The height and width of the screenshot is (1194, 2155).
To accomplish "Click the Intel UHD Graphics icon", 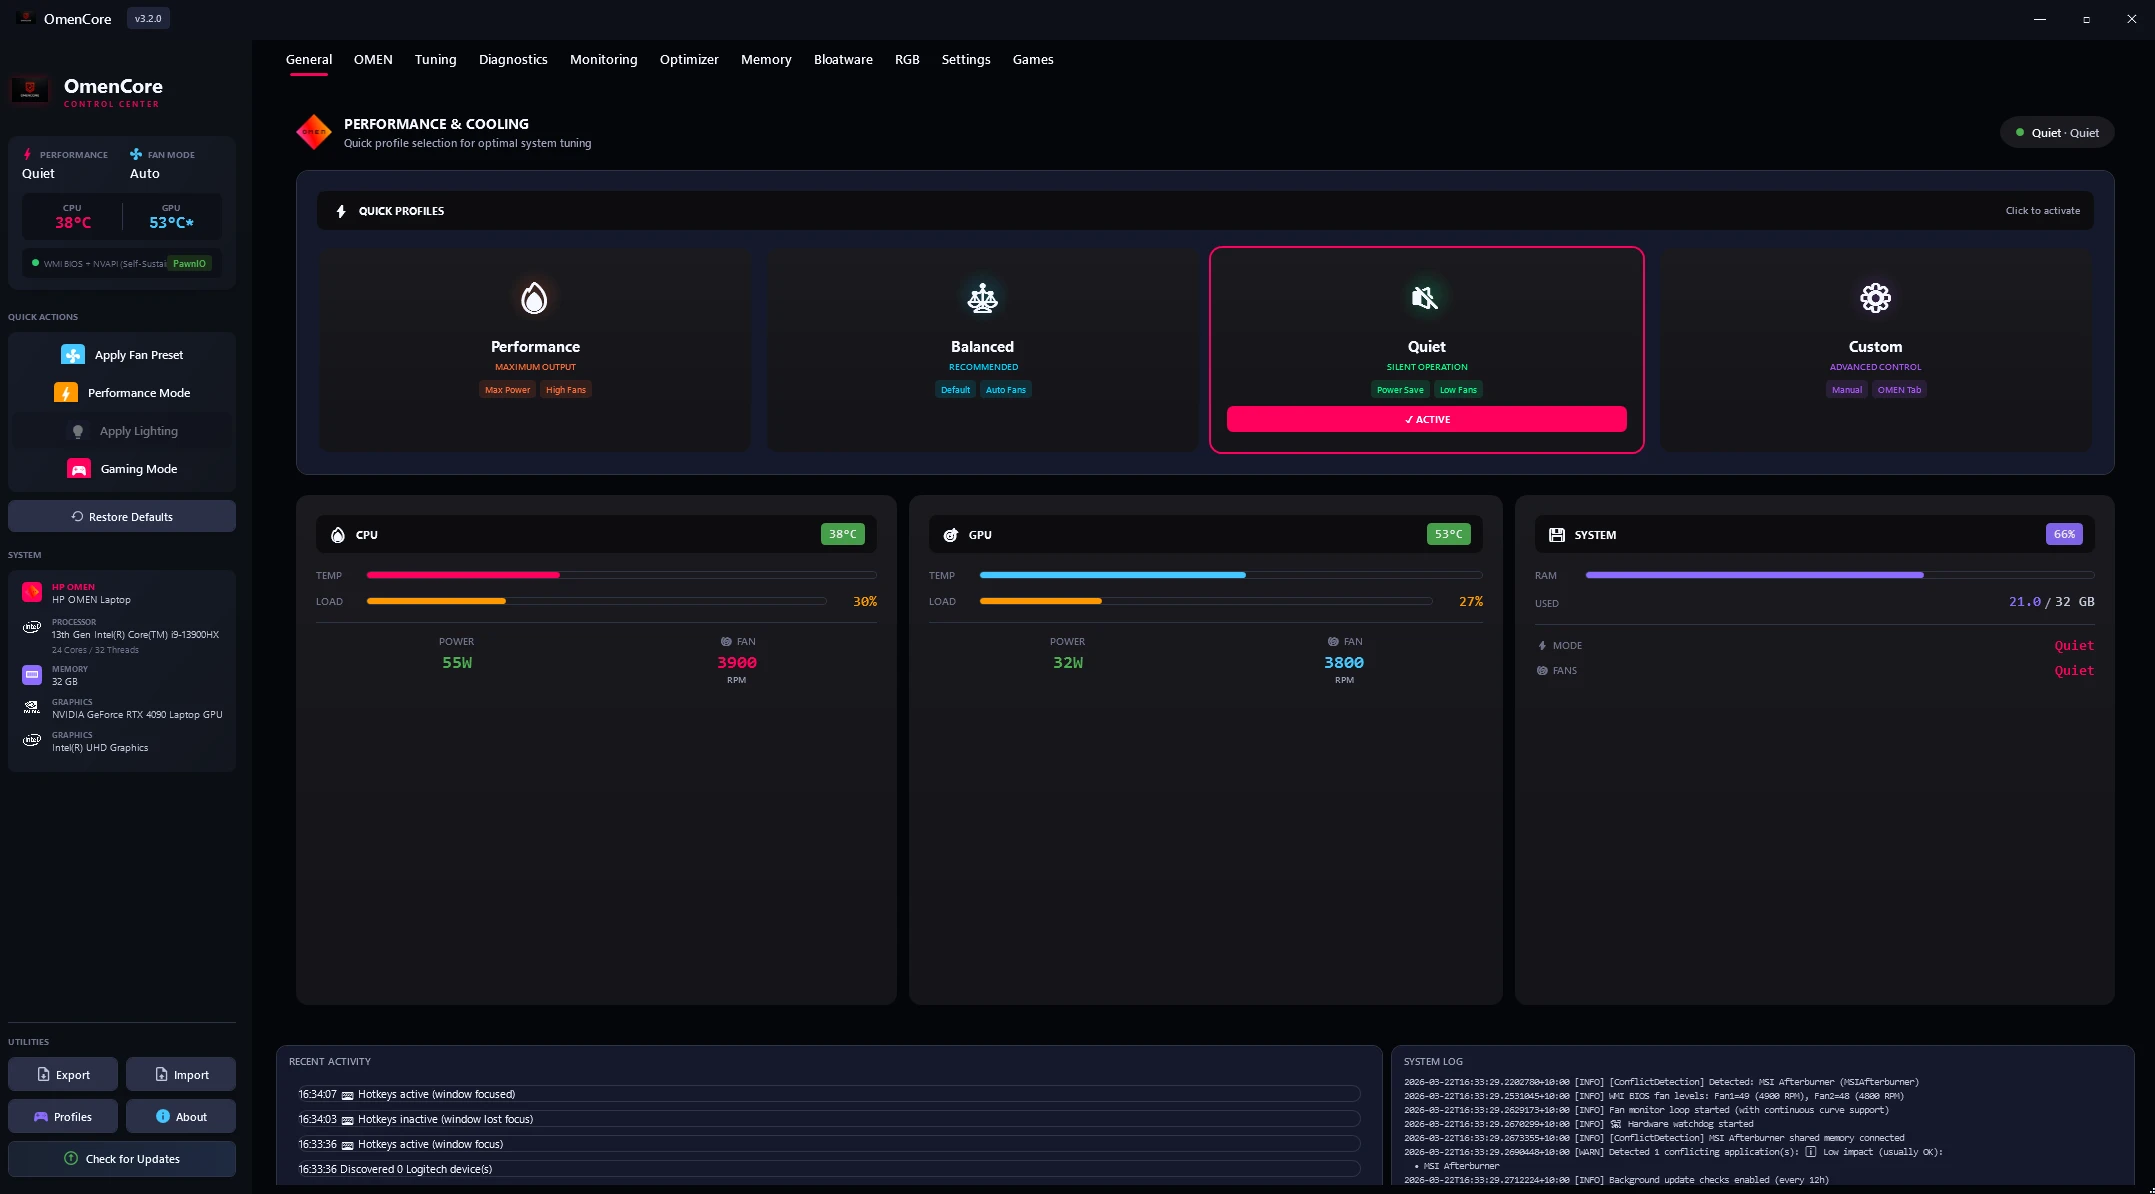I will (32, 741).
